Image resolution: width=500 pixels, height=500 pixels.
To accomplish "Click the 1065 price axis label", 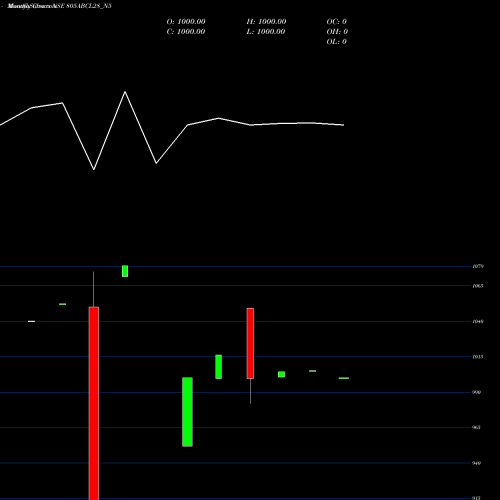I will [478, 286].
